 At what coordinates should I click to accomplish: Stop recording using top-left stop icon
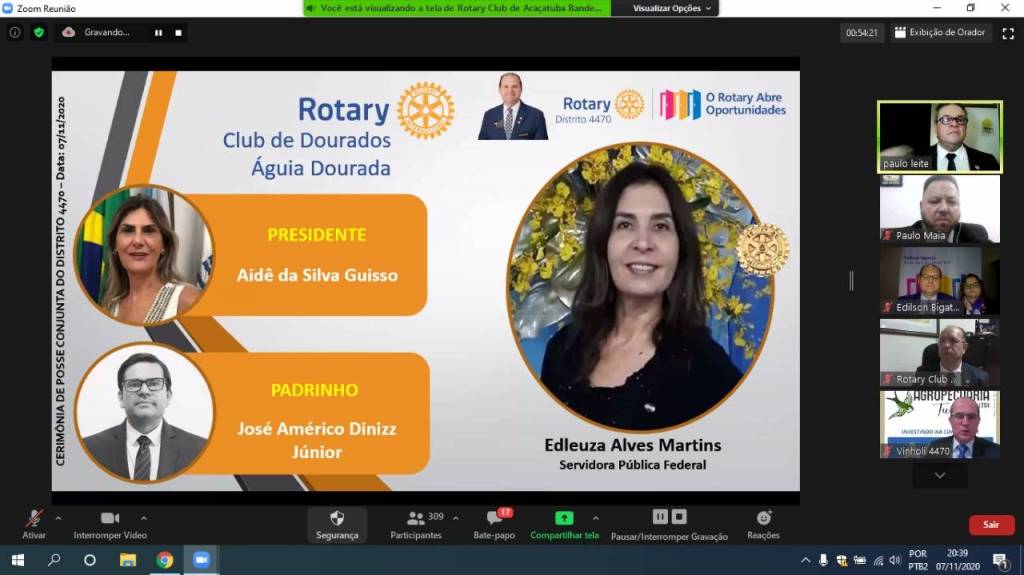coord(178,32)
